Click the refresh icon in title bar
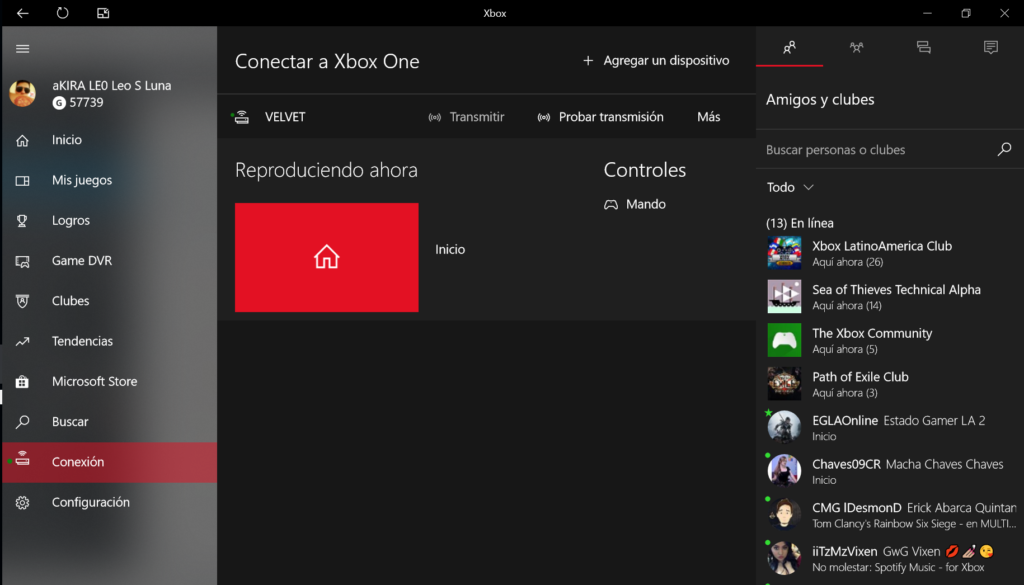The height and width of the screenshot is (585, 1024). pos(63,13)
